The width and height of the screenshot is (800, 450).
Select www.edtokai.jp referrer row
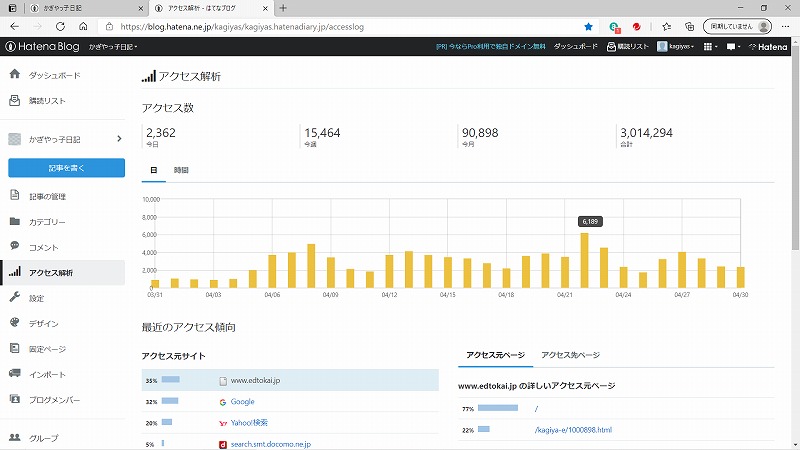(290, 380)
